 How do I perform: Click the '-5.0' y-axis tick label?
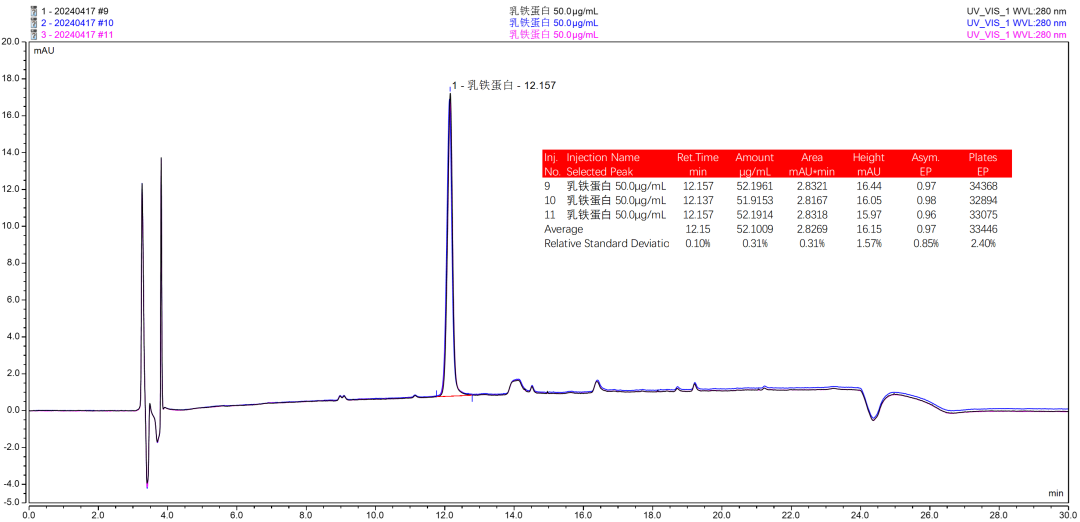point(10,501)
